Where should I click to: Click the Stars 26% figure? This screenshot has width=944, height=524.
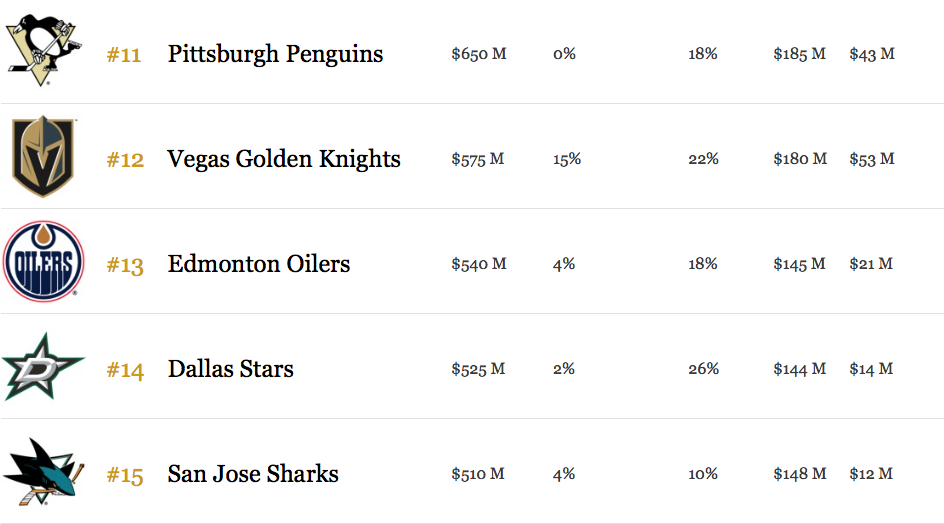[x=704, y=369]
